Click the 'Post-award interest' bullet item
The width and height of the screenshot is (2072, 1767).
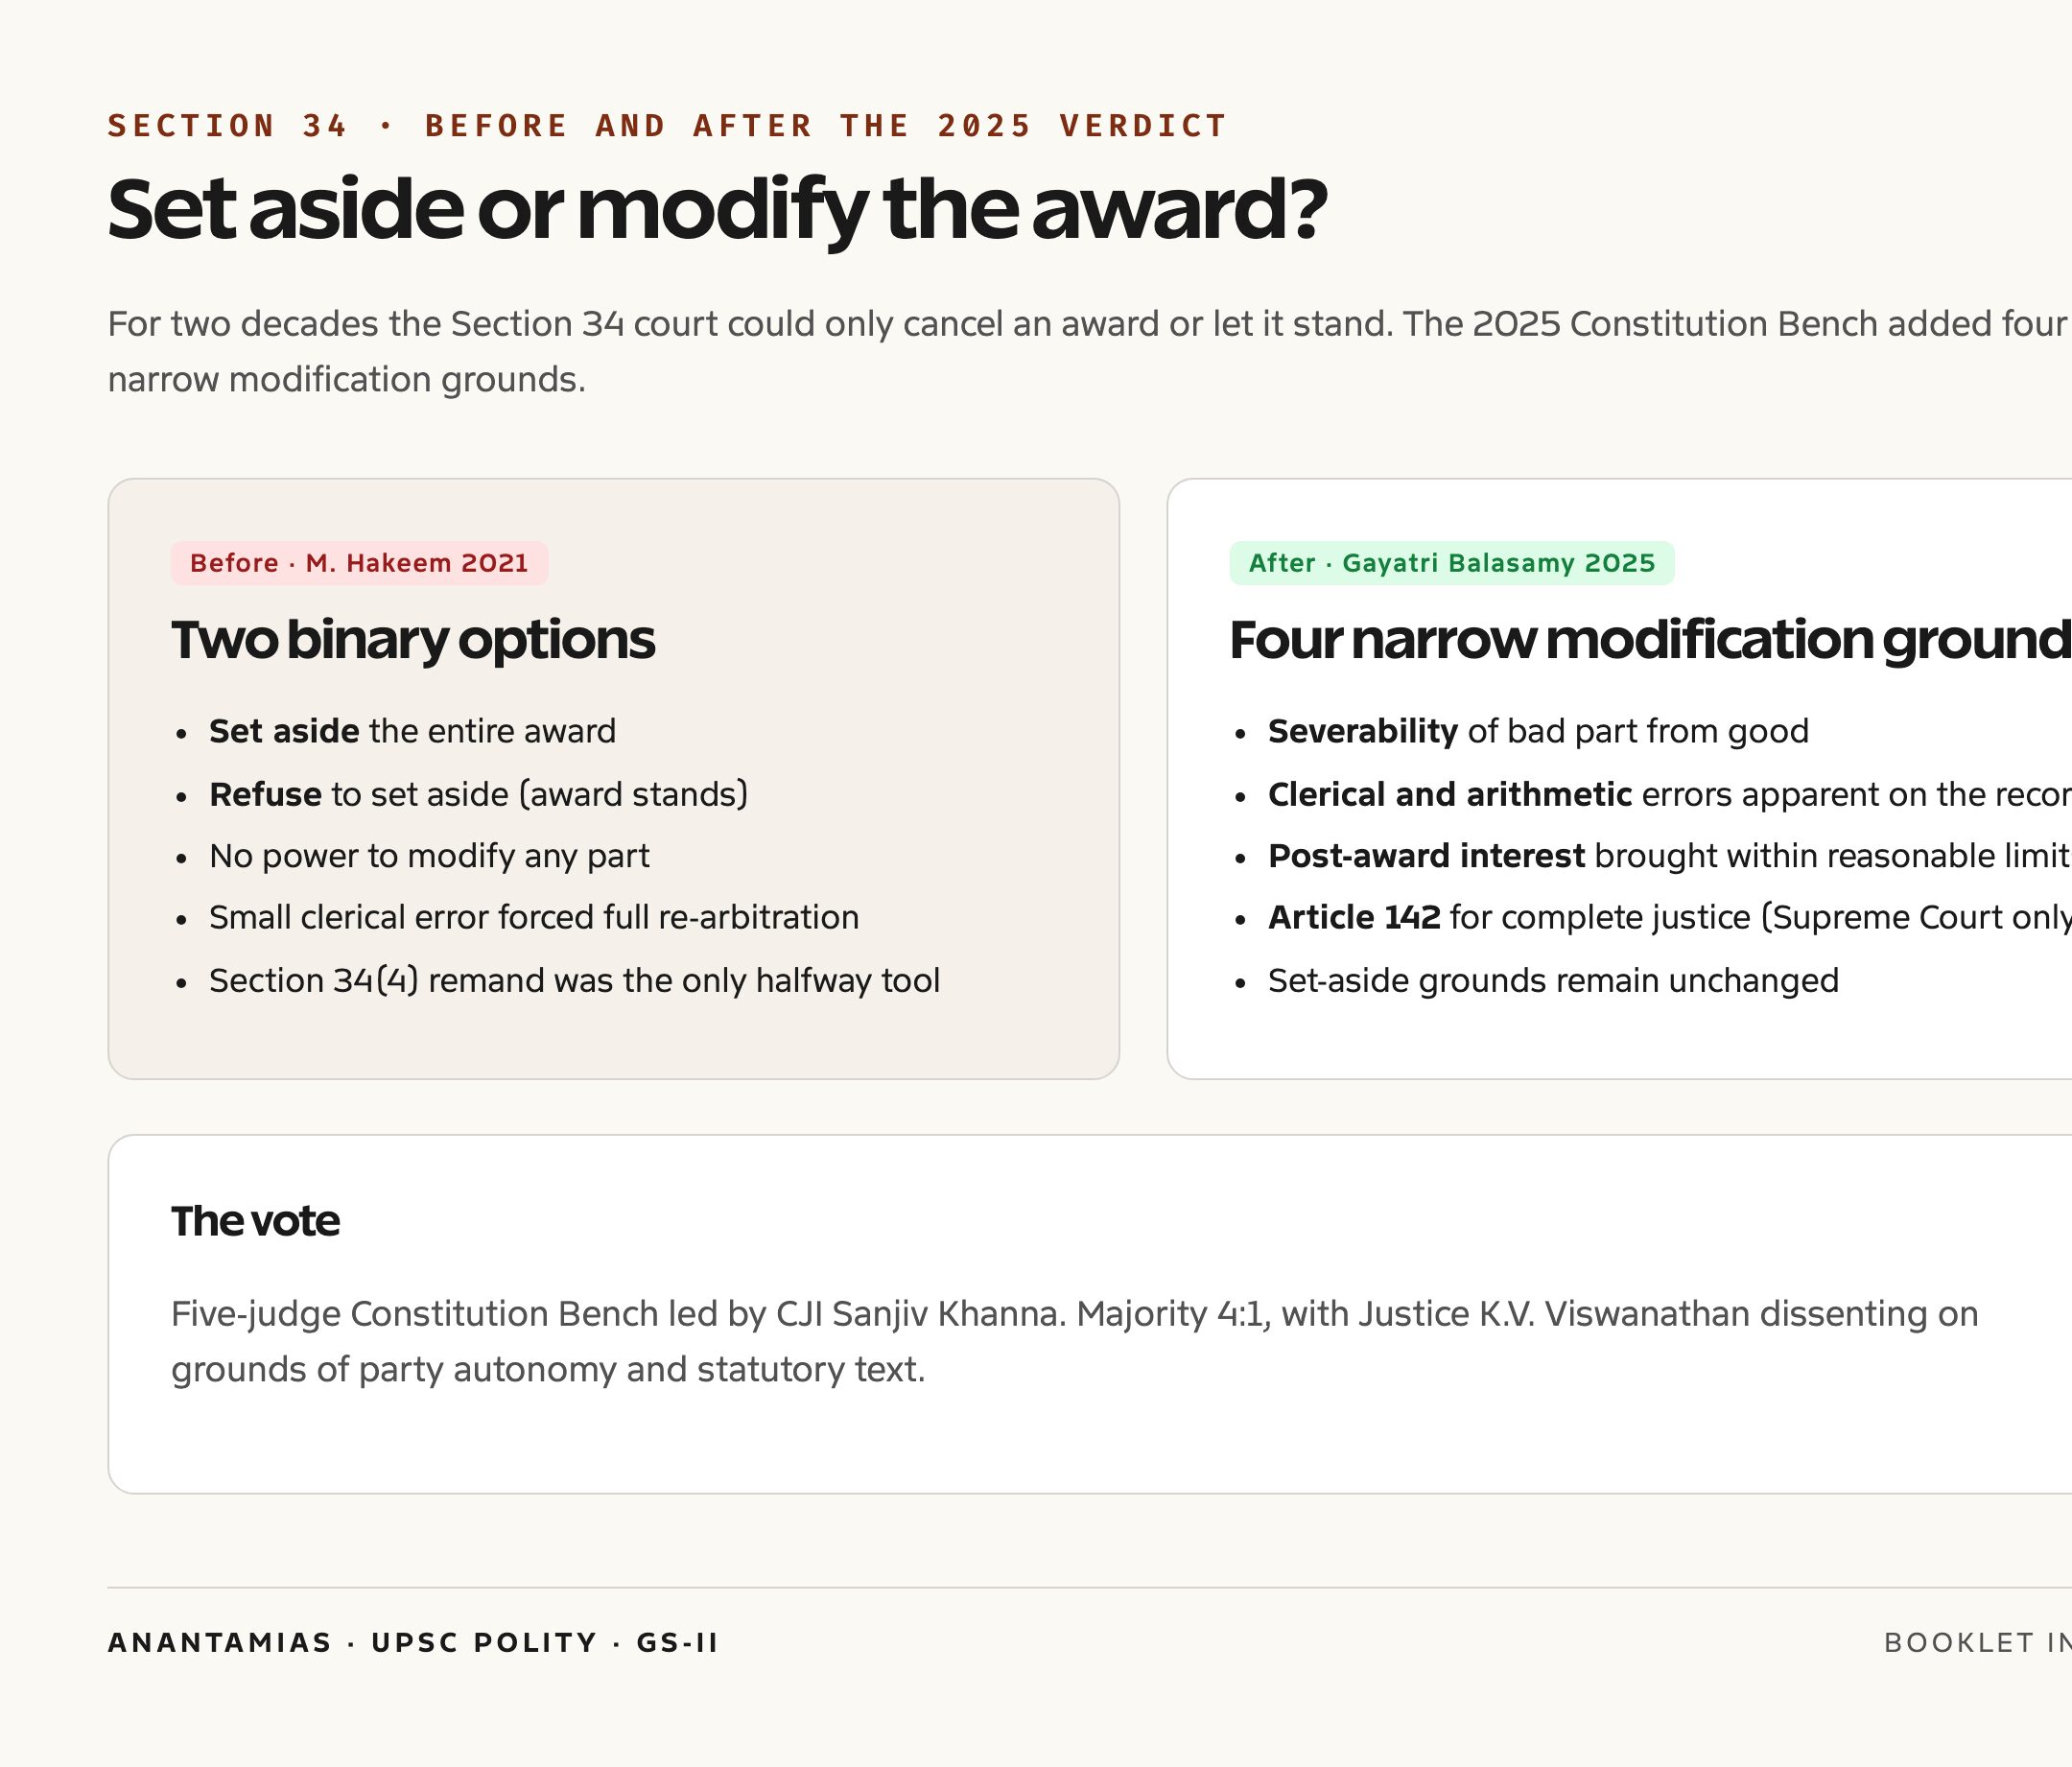[x=1669, y=856]
